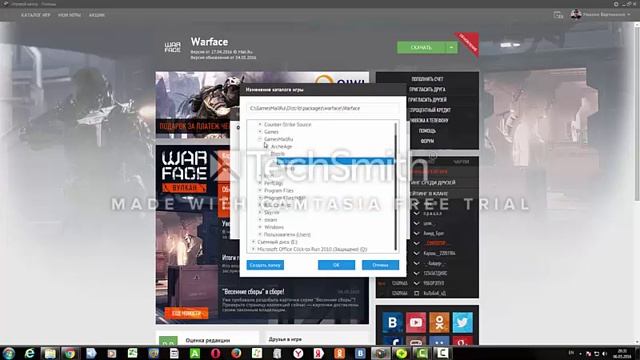Click the orange button on the Warface banner
The width and height of the screenshot is (640, 360).
tap(187, 313)
